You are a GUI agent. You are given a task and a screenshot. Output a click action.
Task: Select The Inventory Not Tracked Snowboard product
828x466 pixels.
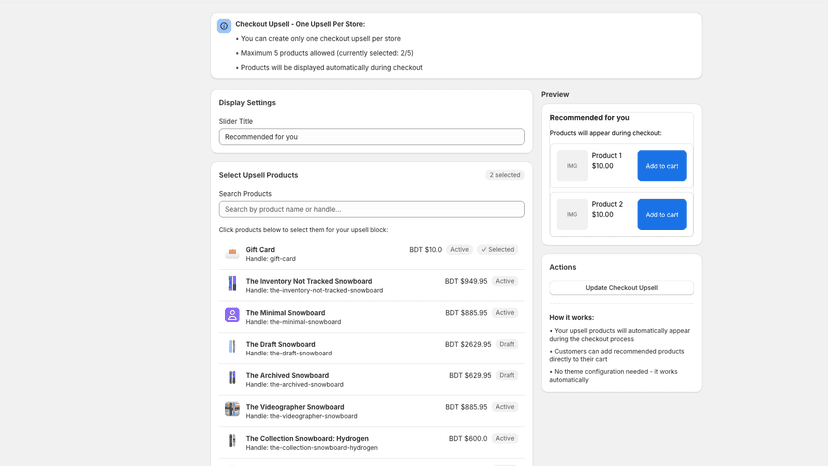[308, 281]
